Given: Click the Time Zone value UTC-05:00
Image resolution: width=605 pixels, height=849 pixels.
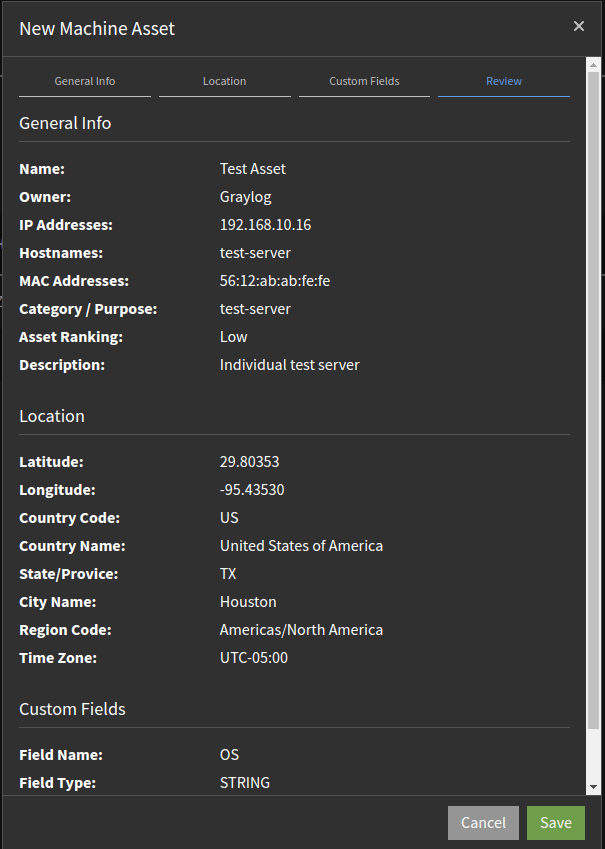Looking at the screenshot, I should [254, 658].
